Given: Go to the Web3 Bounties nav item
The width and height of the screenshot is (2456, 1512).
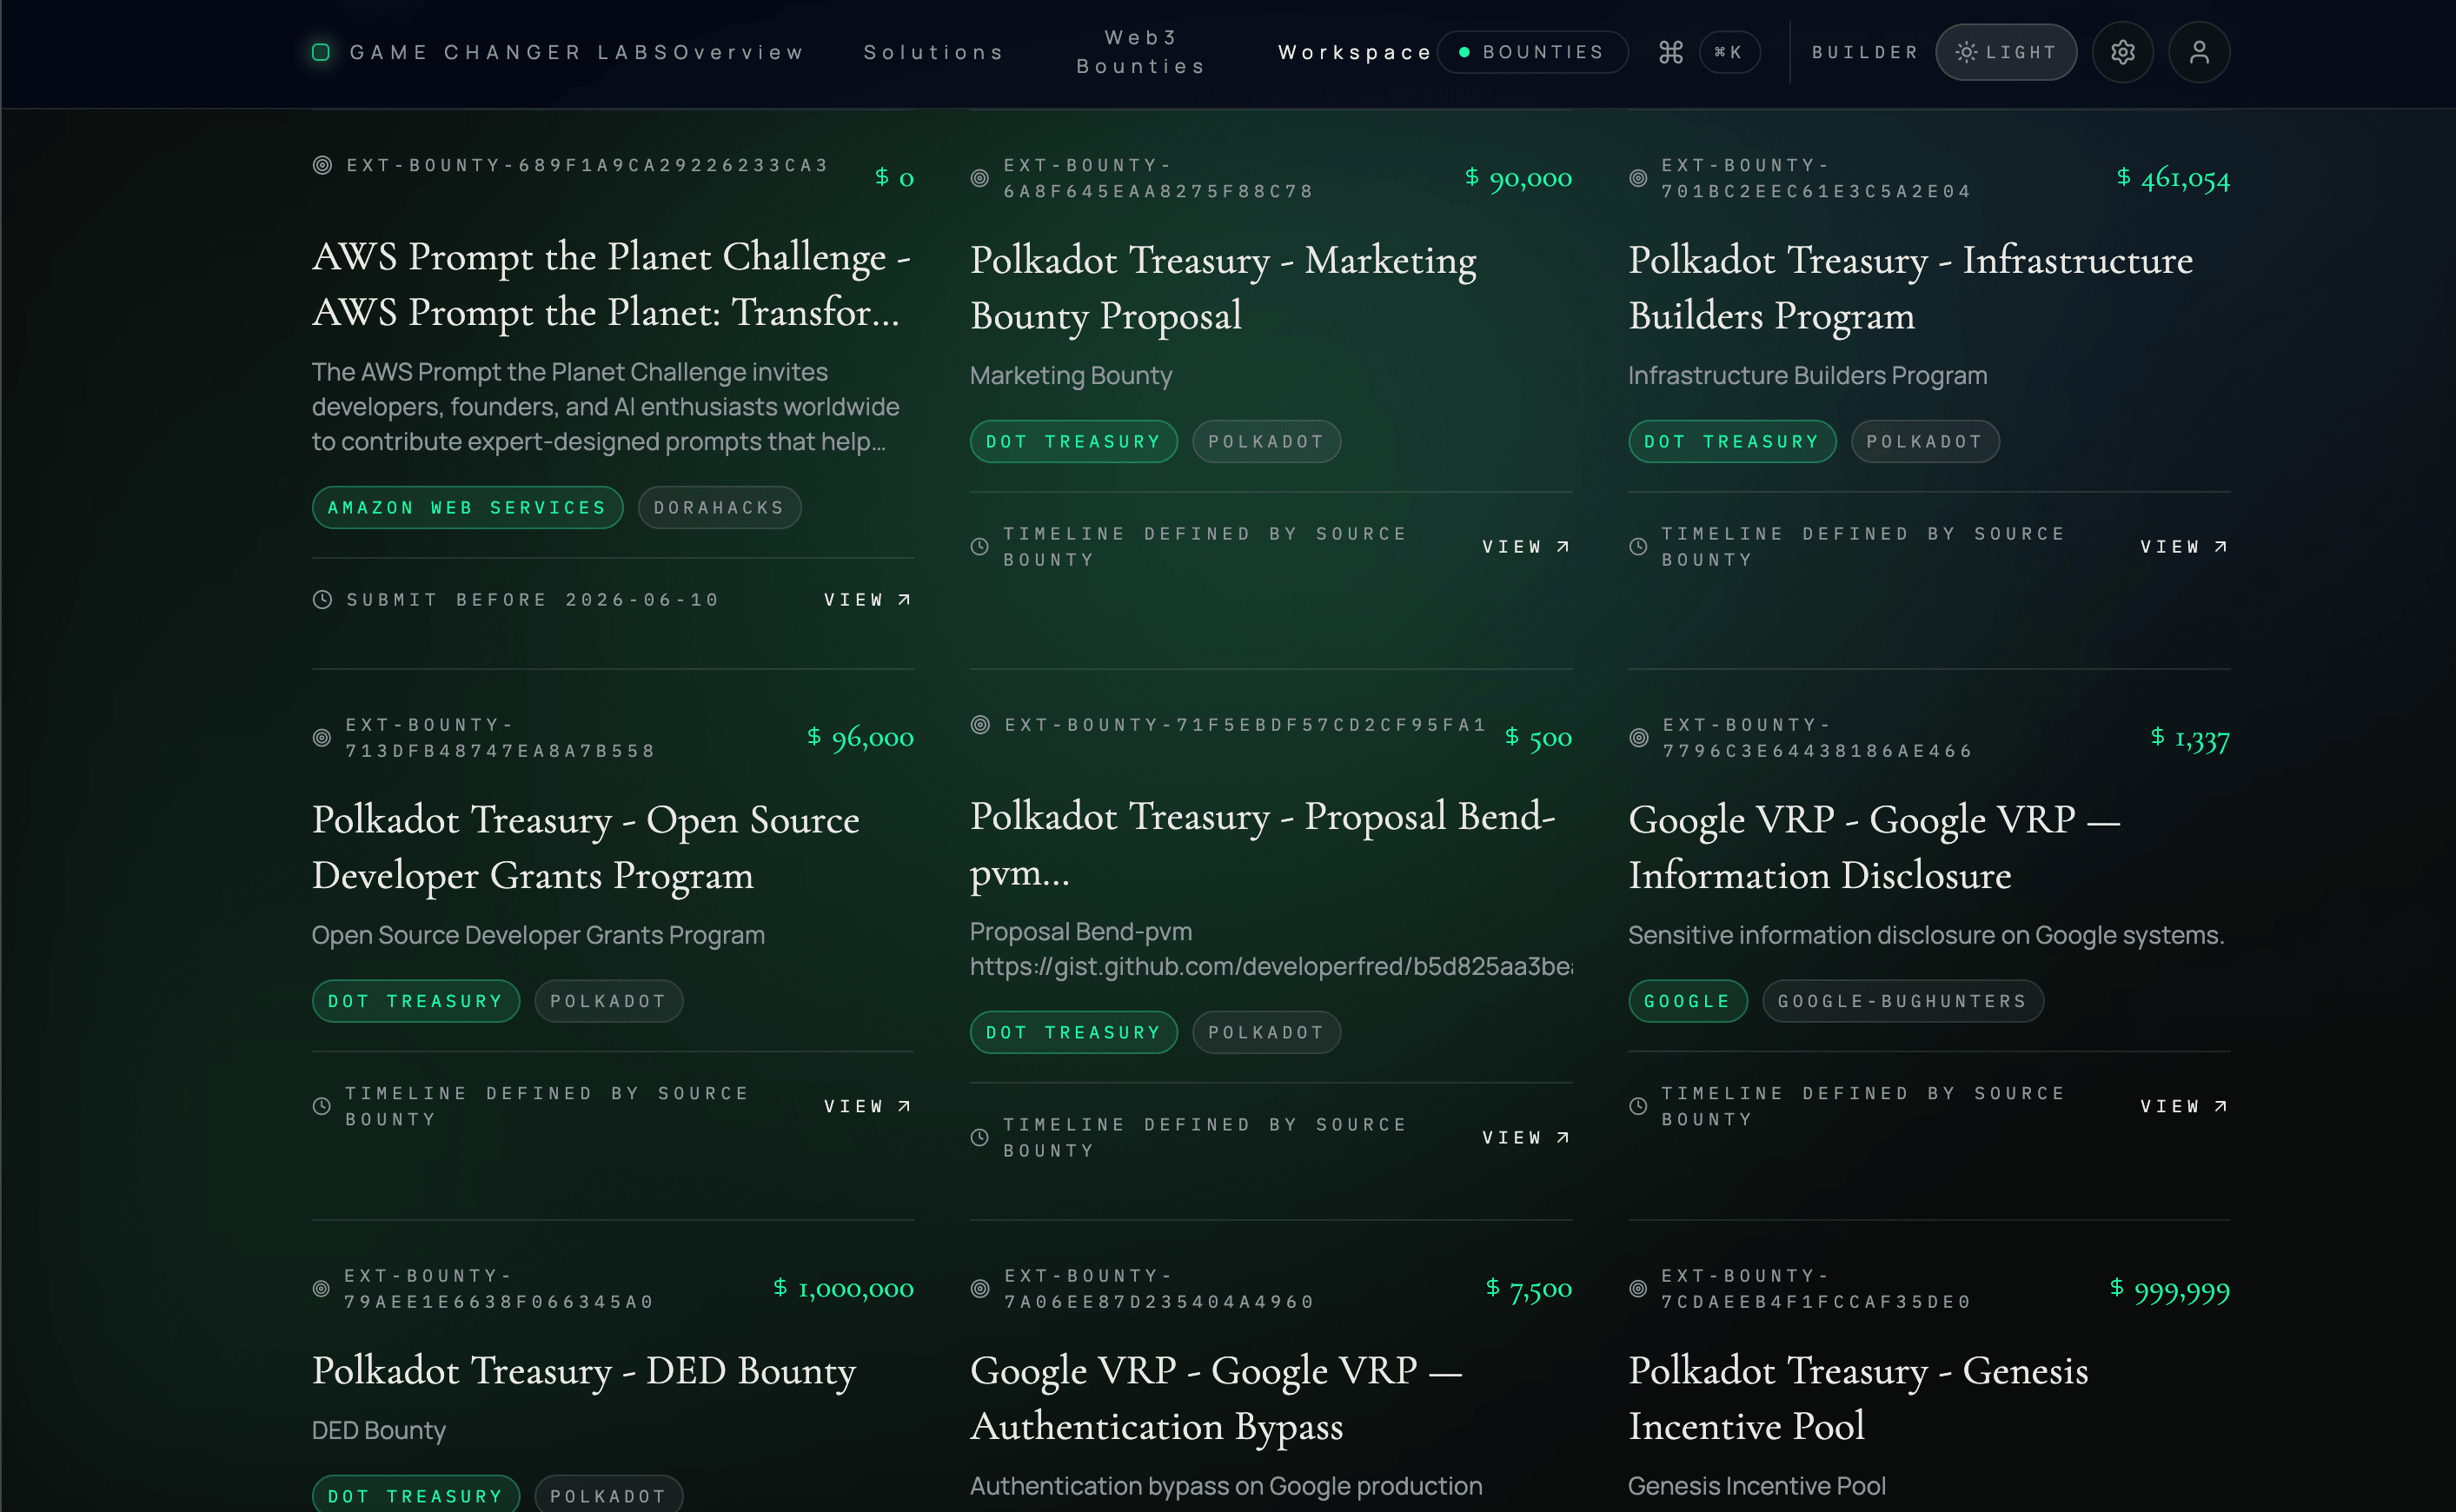Looking at the screenshot, I should pos(1140,52).
